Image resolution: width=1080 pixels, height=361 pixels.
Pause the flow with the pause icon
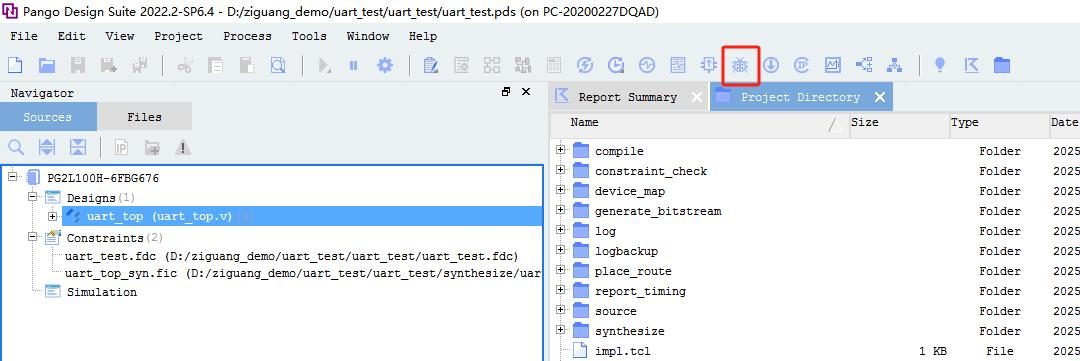pos(353,65)
